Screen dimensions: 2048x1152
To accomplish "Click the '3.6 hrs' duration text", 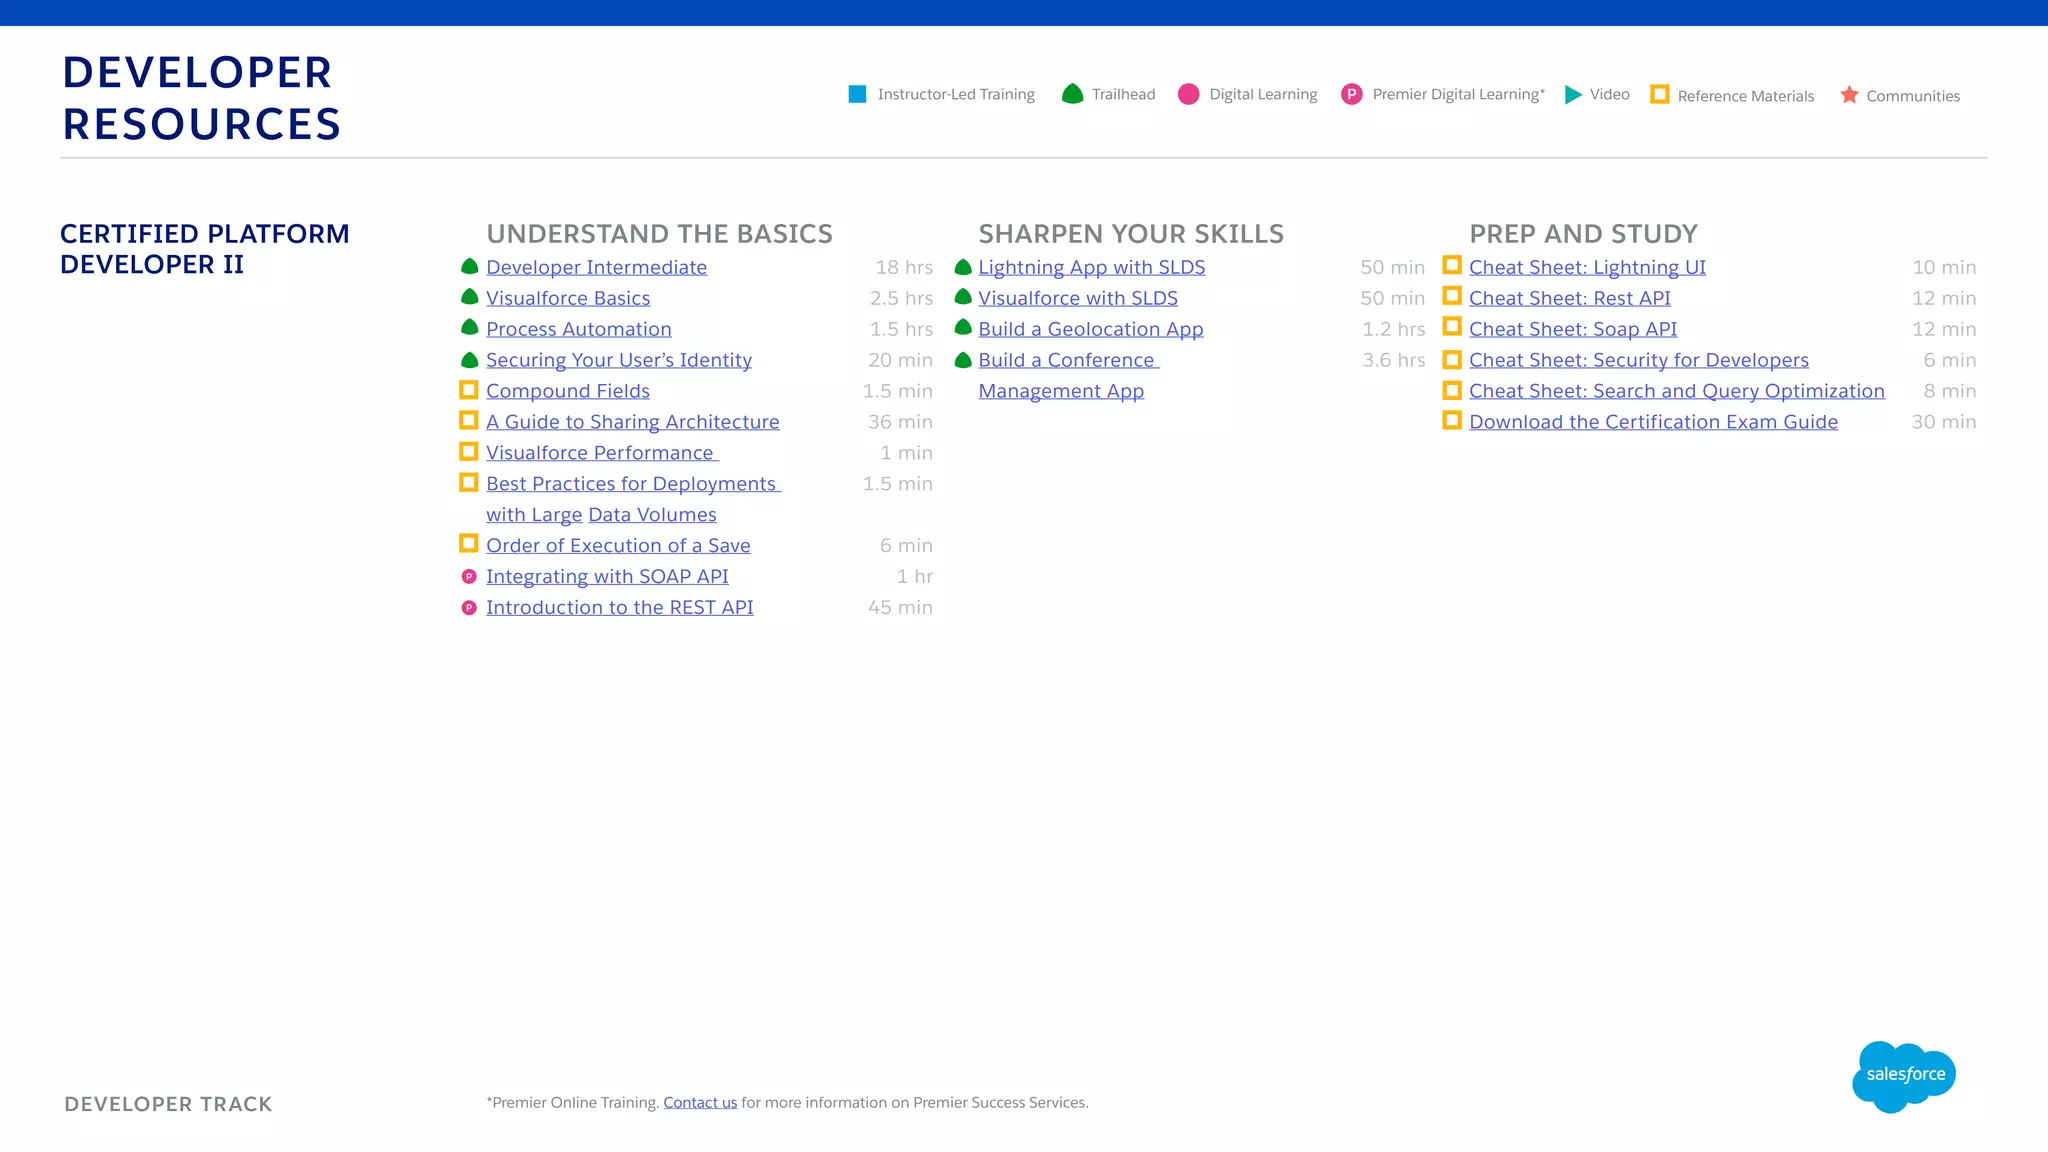I will pos(1394,360).
